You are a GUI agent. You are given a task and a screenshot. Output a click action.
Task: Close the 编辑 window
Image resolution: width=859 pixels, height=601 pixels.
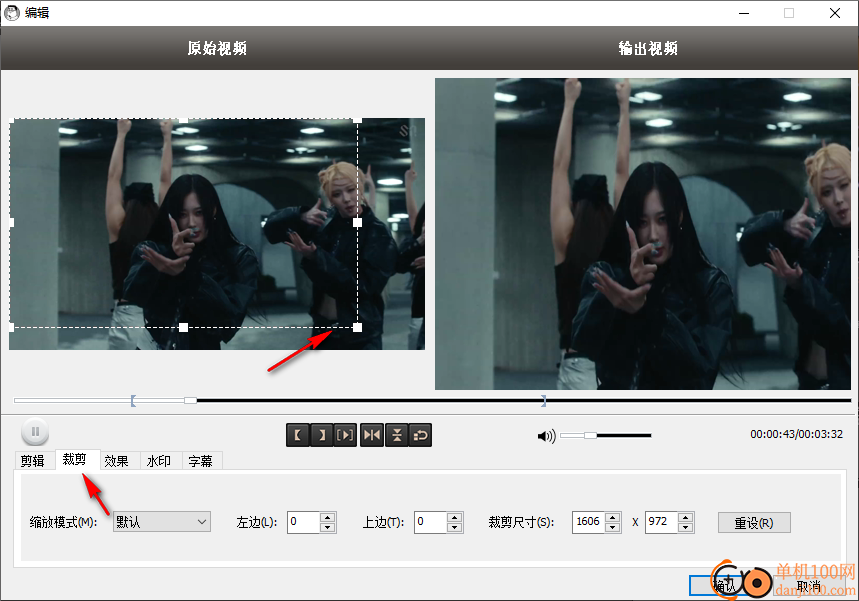[835, 13]
